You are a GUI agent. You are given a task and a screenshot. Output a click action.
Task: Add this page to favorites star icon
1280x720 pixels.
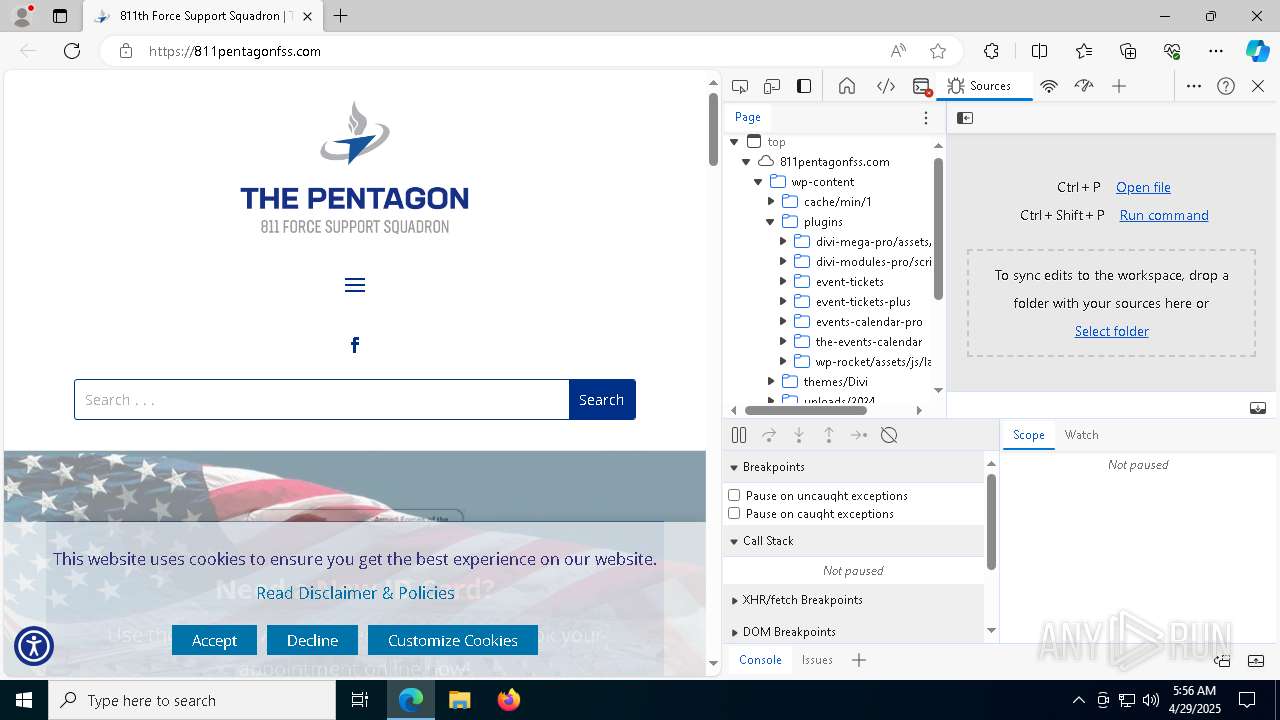coord(938,51)
